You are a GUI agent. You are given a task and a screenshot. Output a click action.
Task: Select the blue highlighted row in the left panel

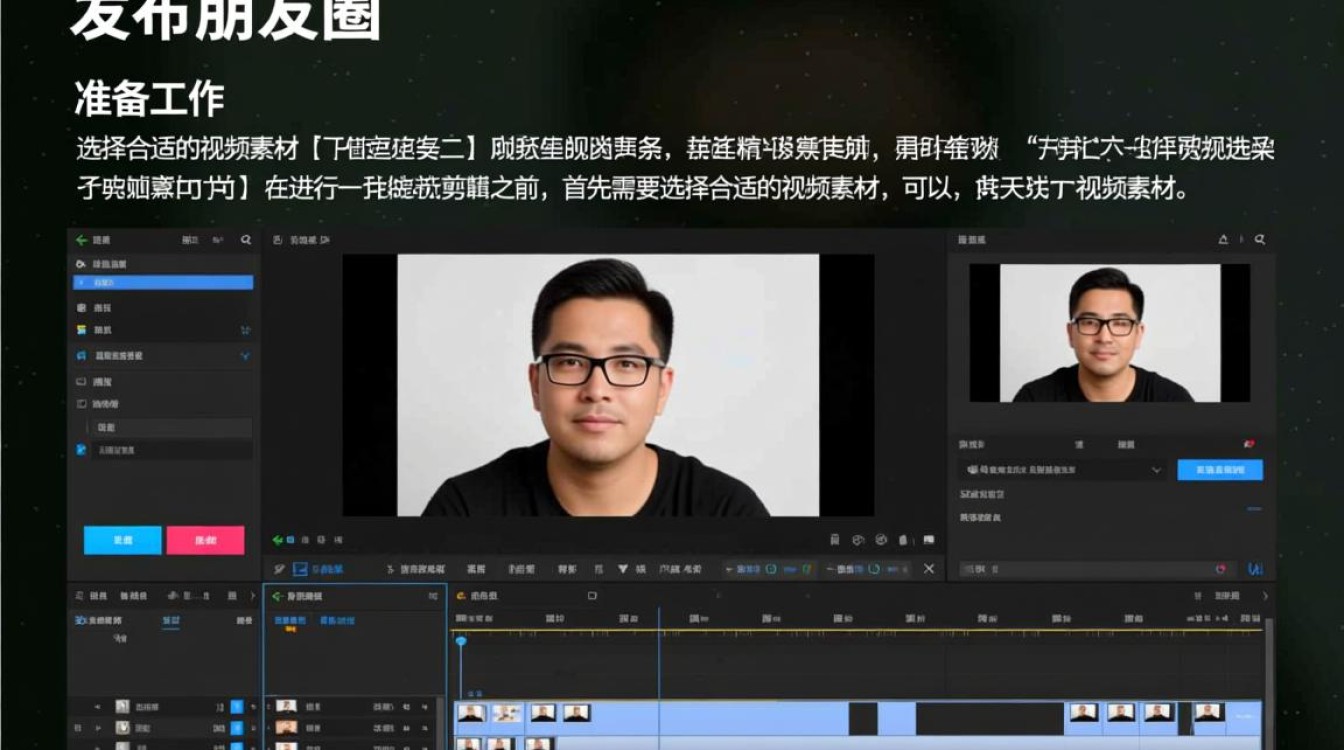pyautogui.click(x=163, y=283)
